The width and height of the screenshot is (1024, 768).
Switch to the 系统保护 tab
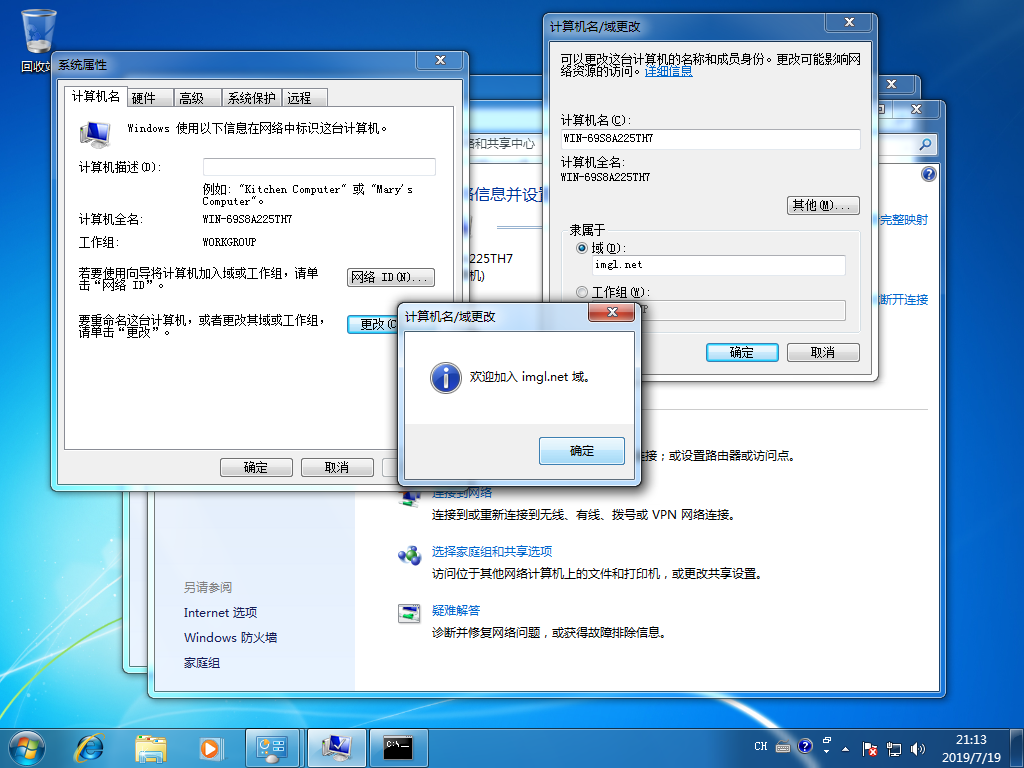[251, 97]
